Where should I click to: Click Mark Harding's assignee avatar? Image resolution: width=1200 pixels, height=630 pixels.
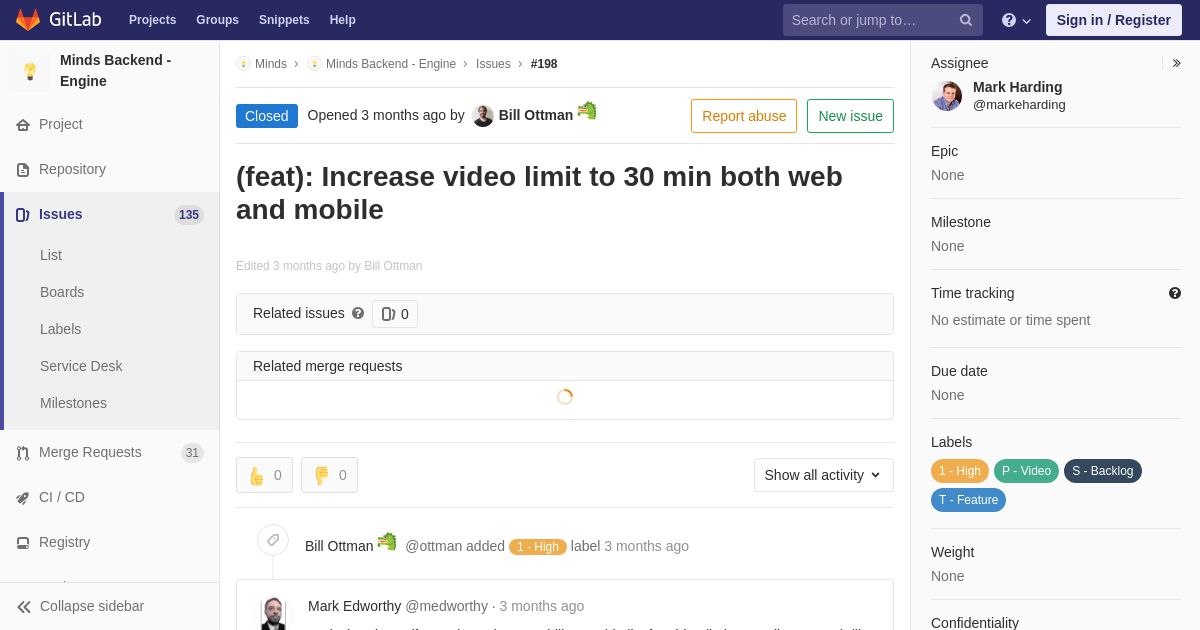point(947,96)
